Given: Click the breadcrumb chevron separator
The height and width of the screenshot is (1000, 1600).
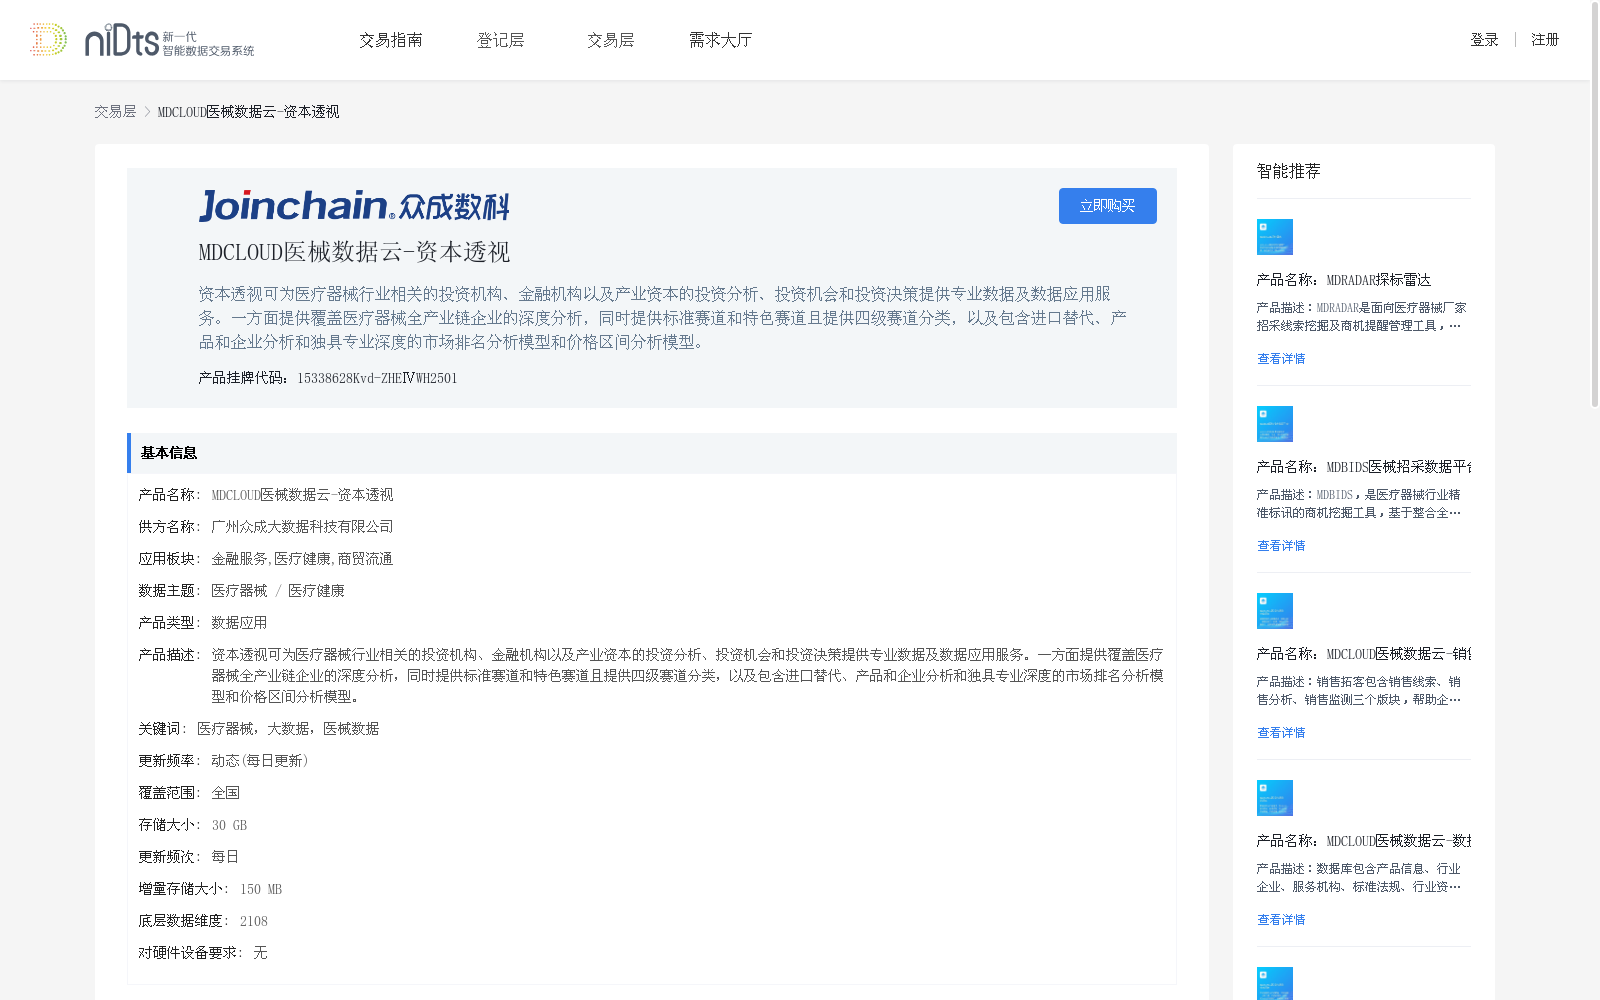Looking at the screenshot, I should pos(147,112).
